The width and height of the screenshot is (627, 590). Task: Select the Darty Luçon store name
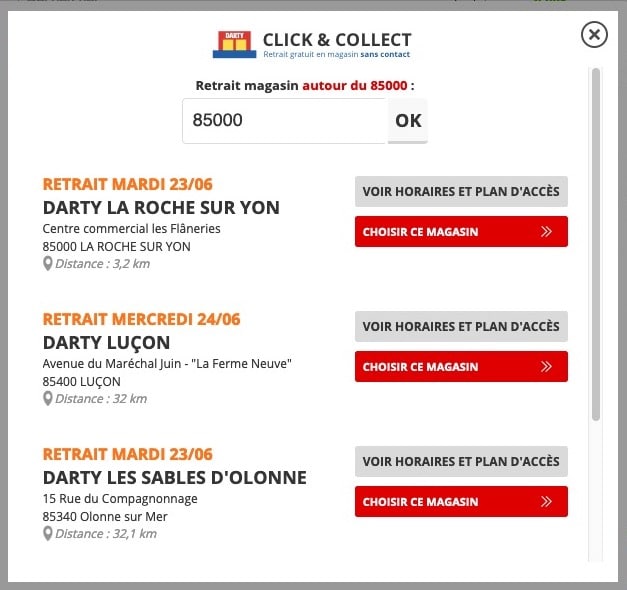(106, 343)
